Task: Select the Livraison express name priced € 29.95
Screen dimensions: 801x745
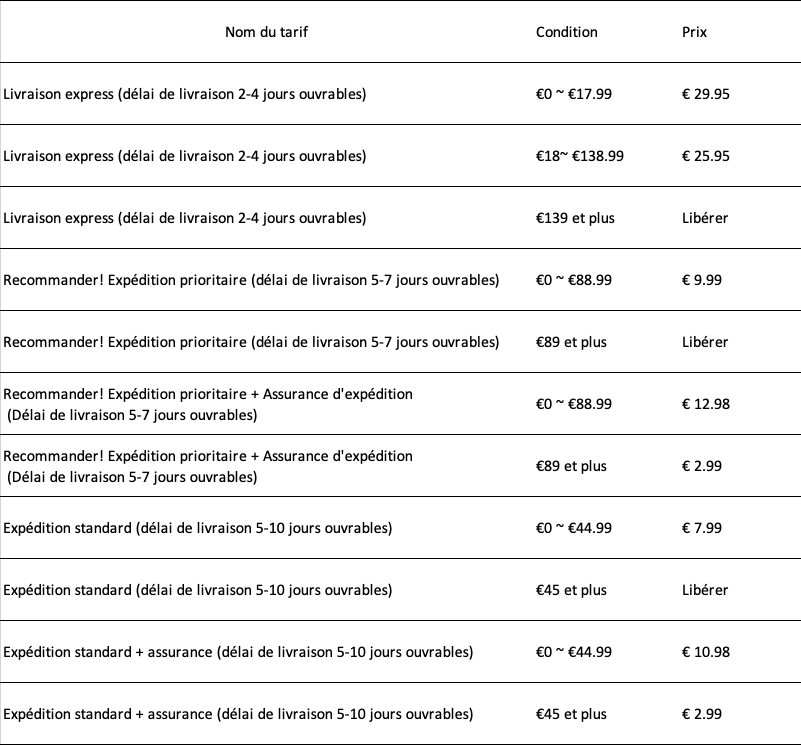Action: point(184,94)
